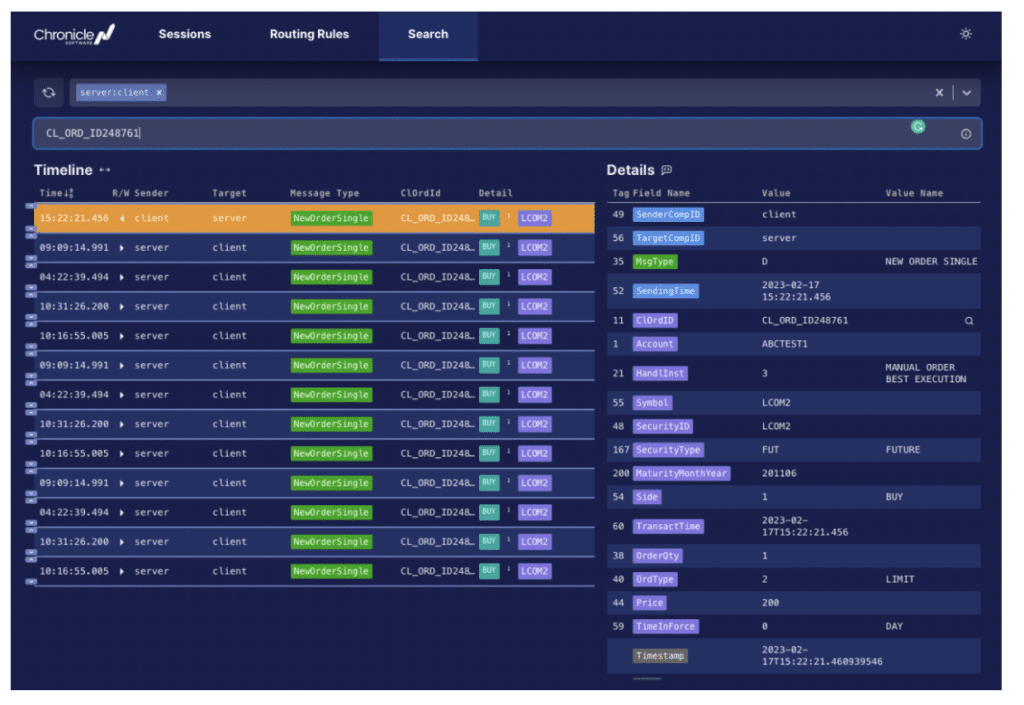Screen dimensions: 1024x705
Task: Click the search icon next to ClOrdID value
Action: pyautogui.click(x=968, y=321)
